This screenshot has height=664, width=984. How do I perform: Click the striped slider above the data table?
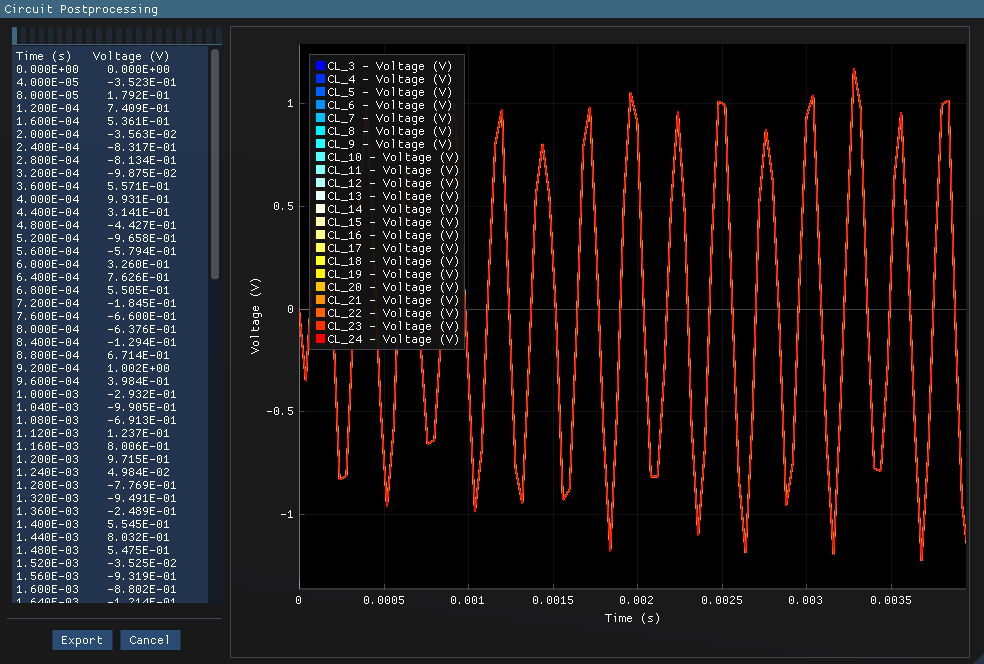click(x=115, y=34)
